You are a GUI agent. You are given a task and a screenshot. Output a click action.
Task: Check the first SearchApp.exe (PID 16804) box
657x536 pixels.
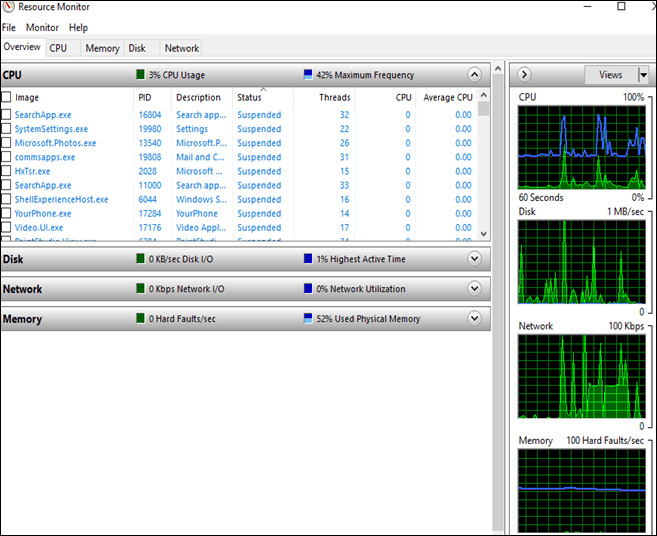(6, 114)
